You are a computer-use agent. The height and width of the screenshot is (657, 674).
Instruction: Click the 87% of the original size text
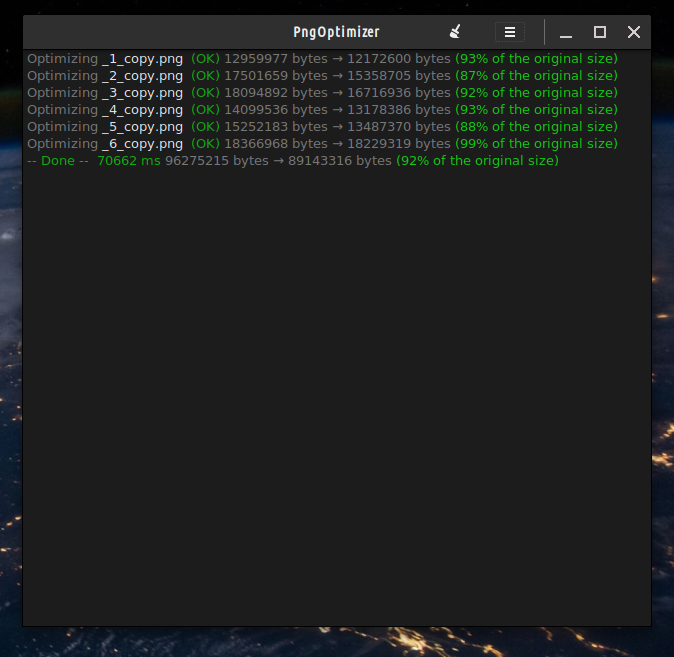536,76
